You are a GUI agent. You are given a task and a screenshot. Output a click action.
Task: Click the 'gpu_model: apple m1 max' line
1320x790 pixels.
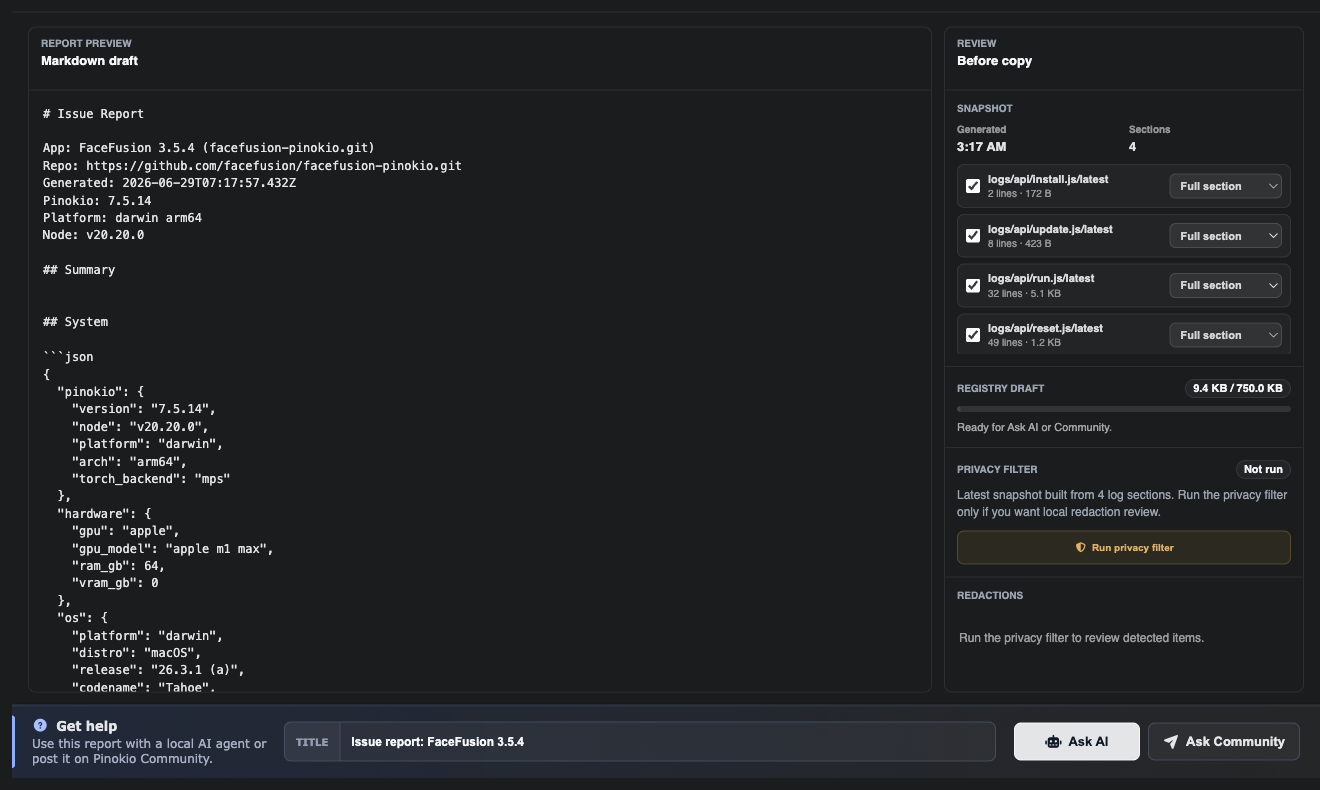172,548
